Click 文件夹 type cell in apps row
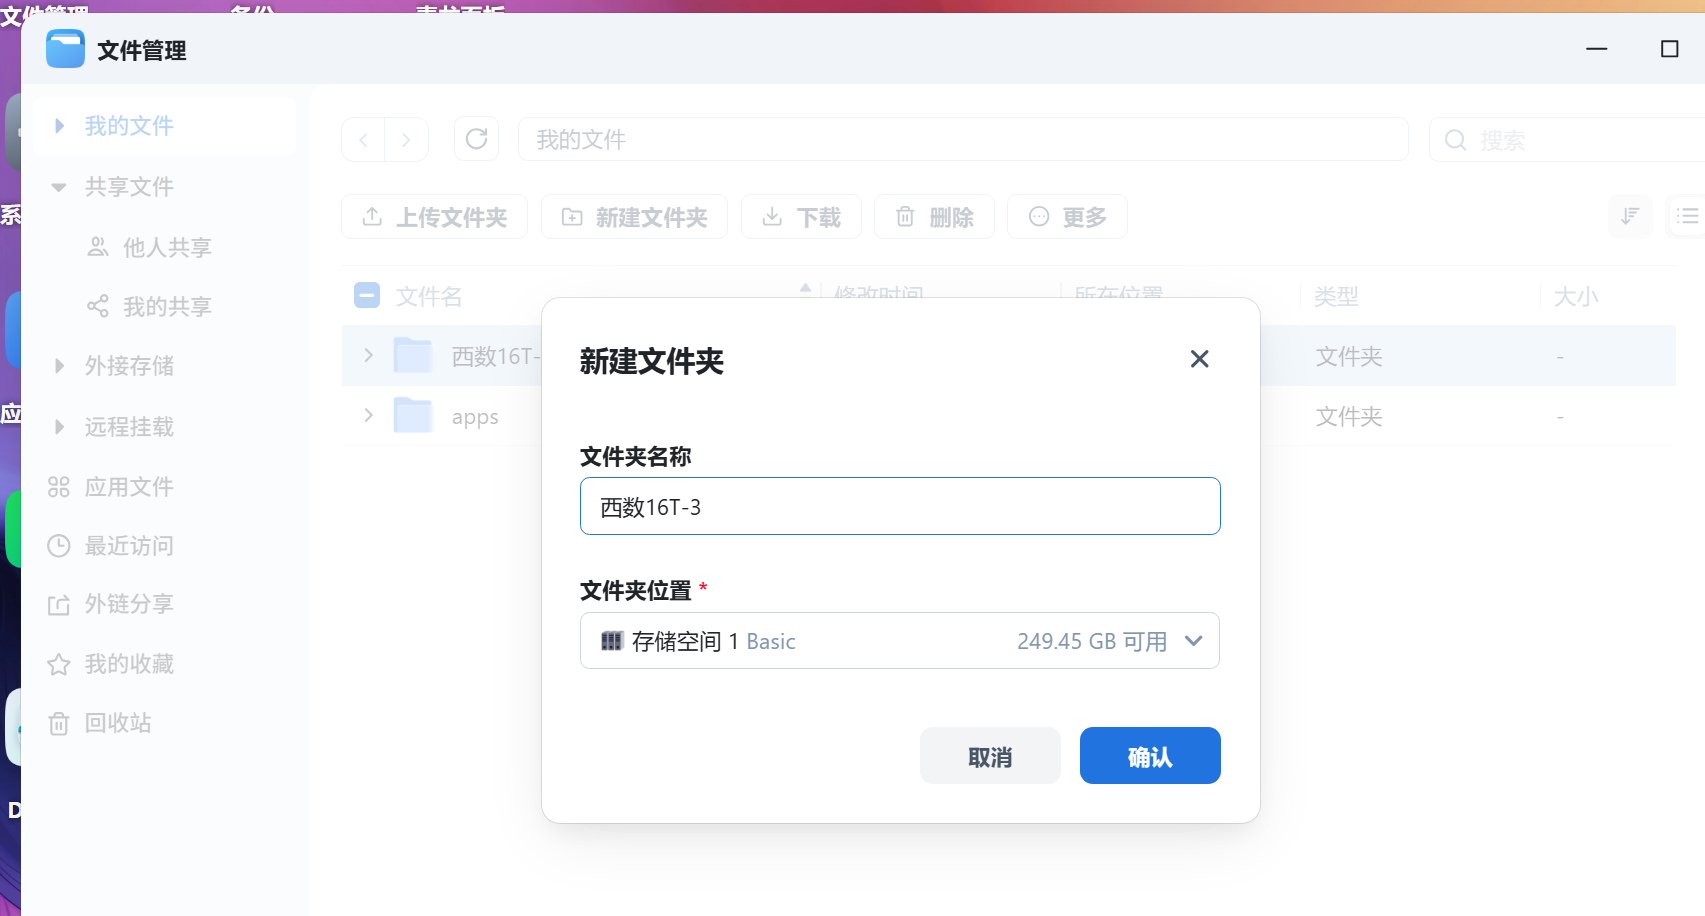The width and height of the screenshot is (1705, 916). 1349,416
